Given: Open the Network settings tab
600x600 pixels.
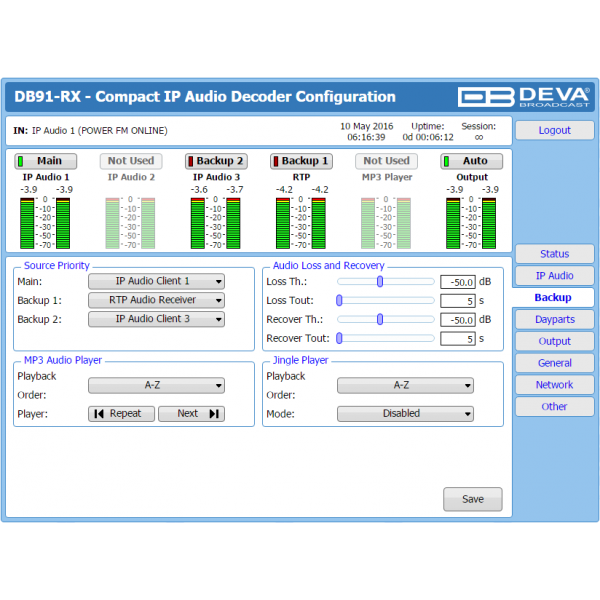Looking at the screenshot, I should (554, 385).
